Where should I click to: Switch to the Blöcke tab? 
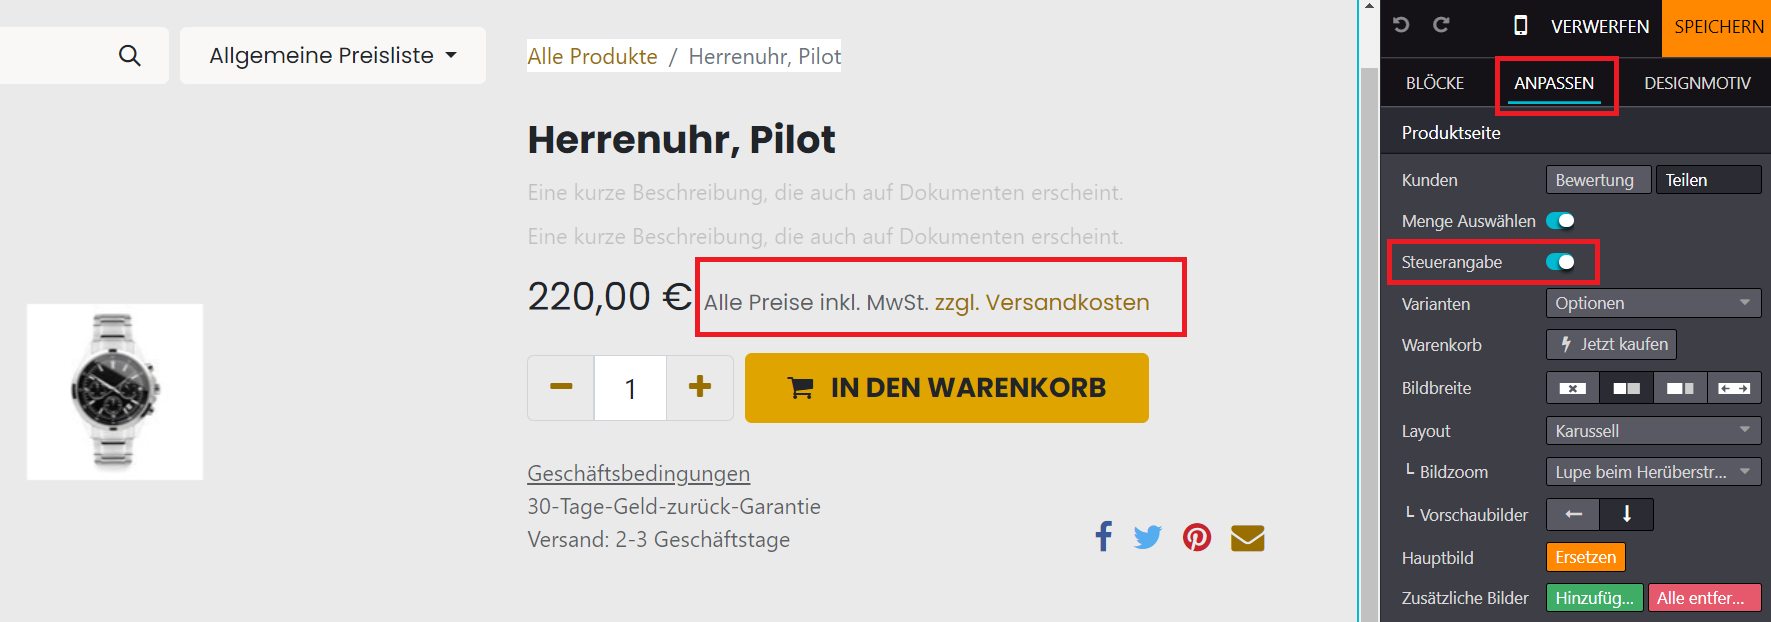(1434, 83)
